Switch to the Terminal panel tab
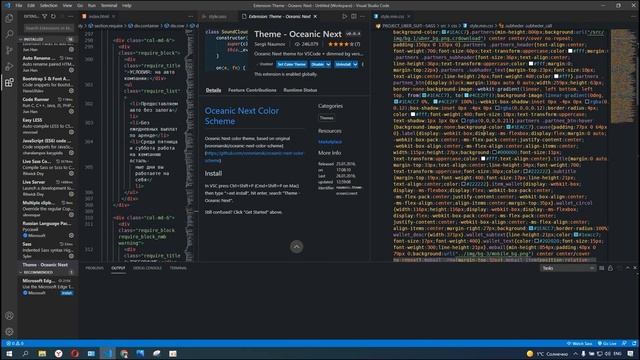Viewport: 640px width, 360px height. [178, 268]
